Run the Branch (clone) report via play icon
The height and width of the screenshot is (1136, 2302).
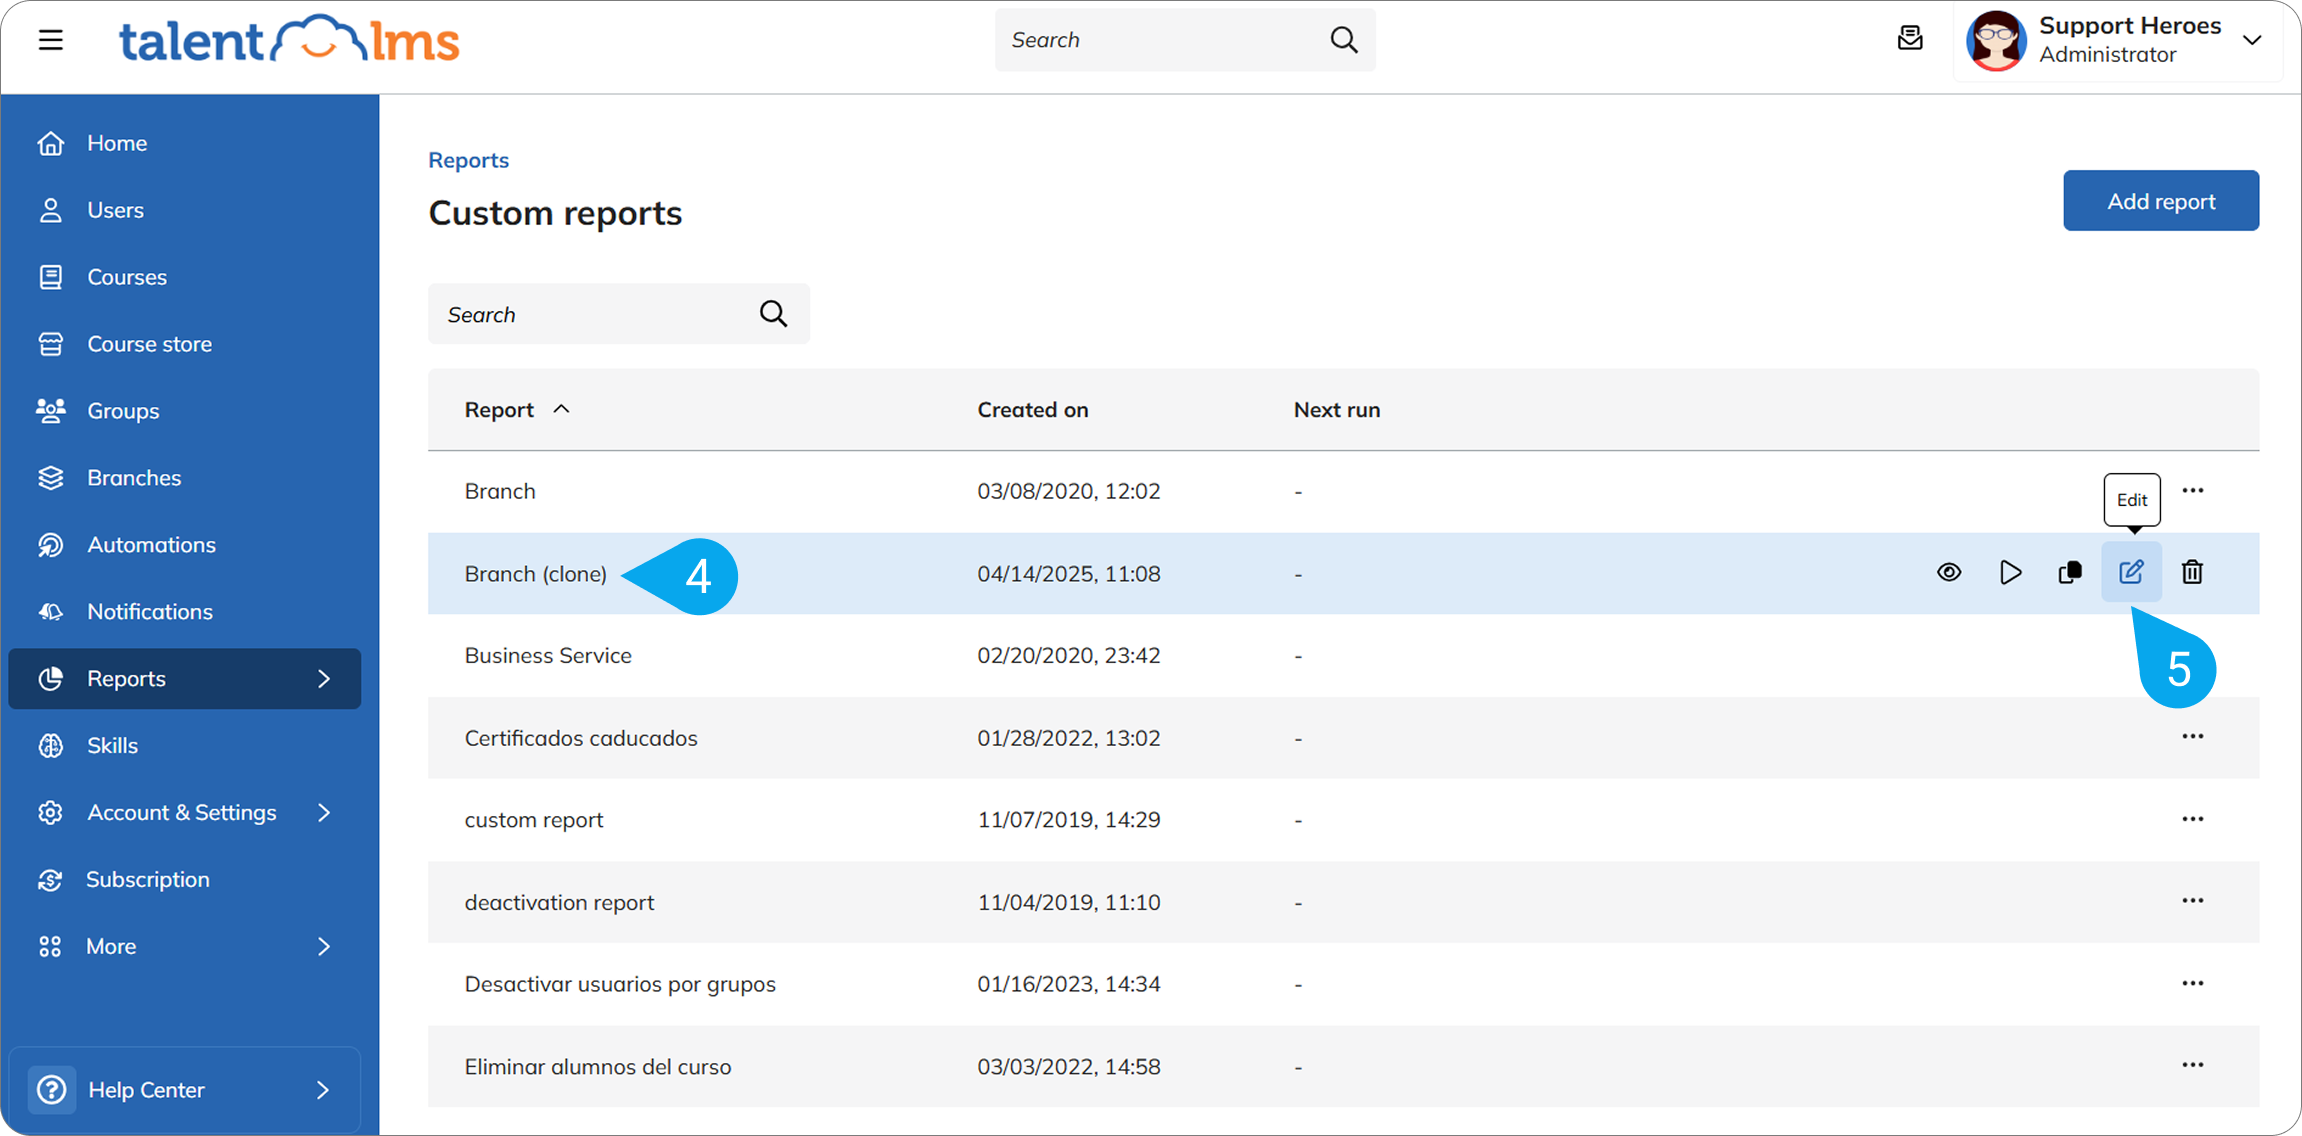(2010, 572)
